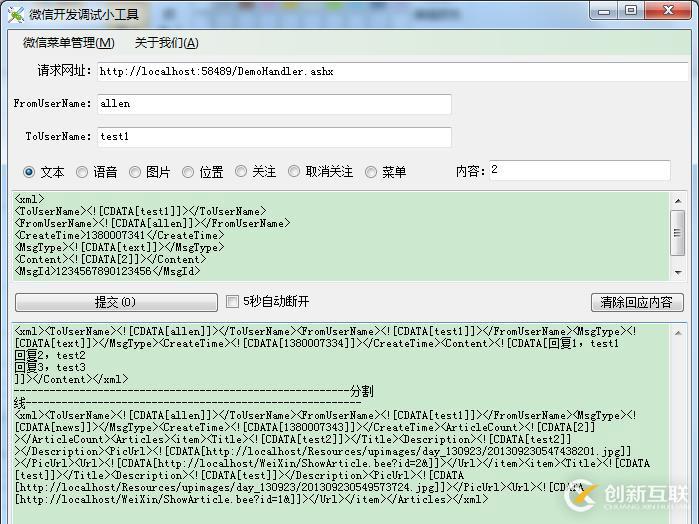Select the 取消关注 radio button
The image size is (699, 524).
294,172
